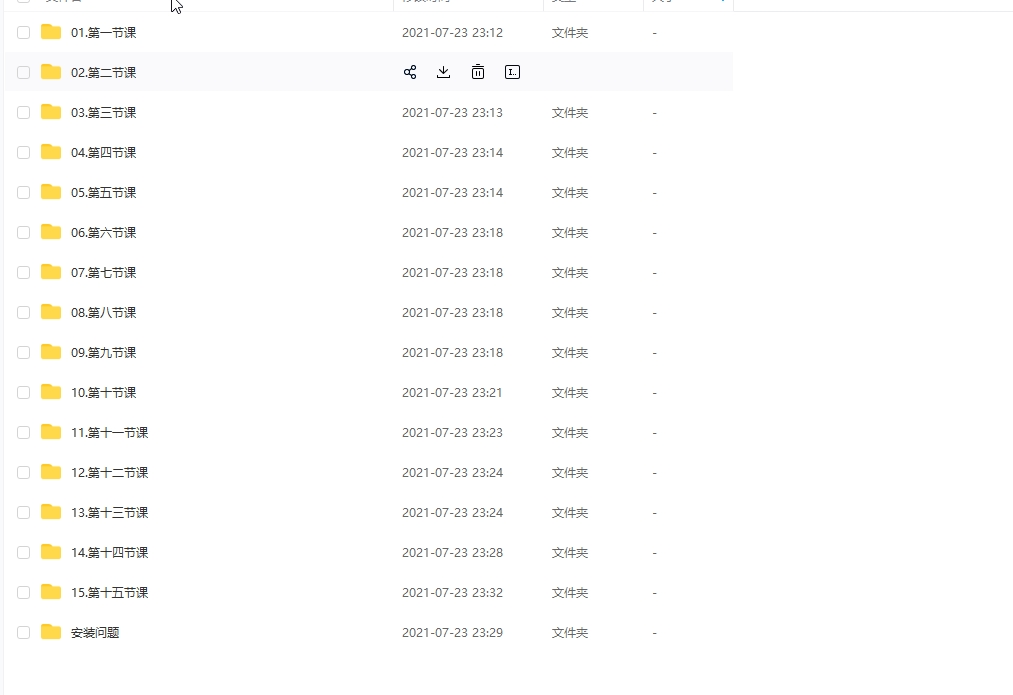Click the folder icon of 05.第五节课

pyautogui.click(x=51, y=192)
